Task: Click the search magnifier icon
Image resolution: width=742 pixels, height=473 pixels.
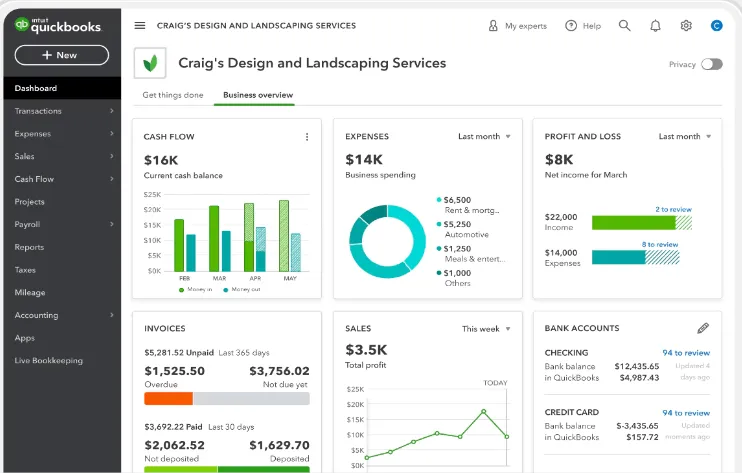Action: coord(625,26)
